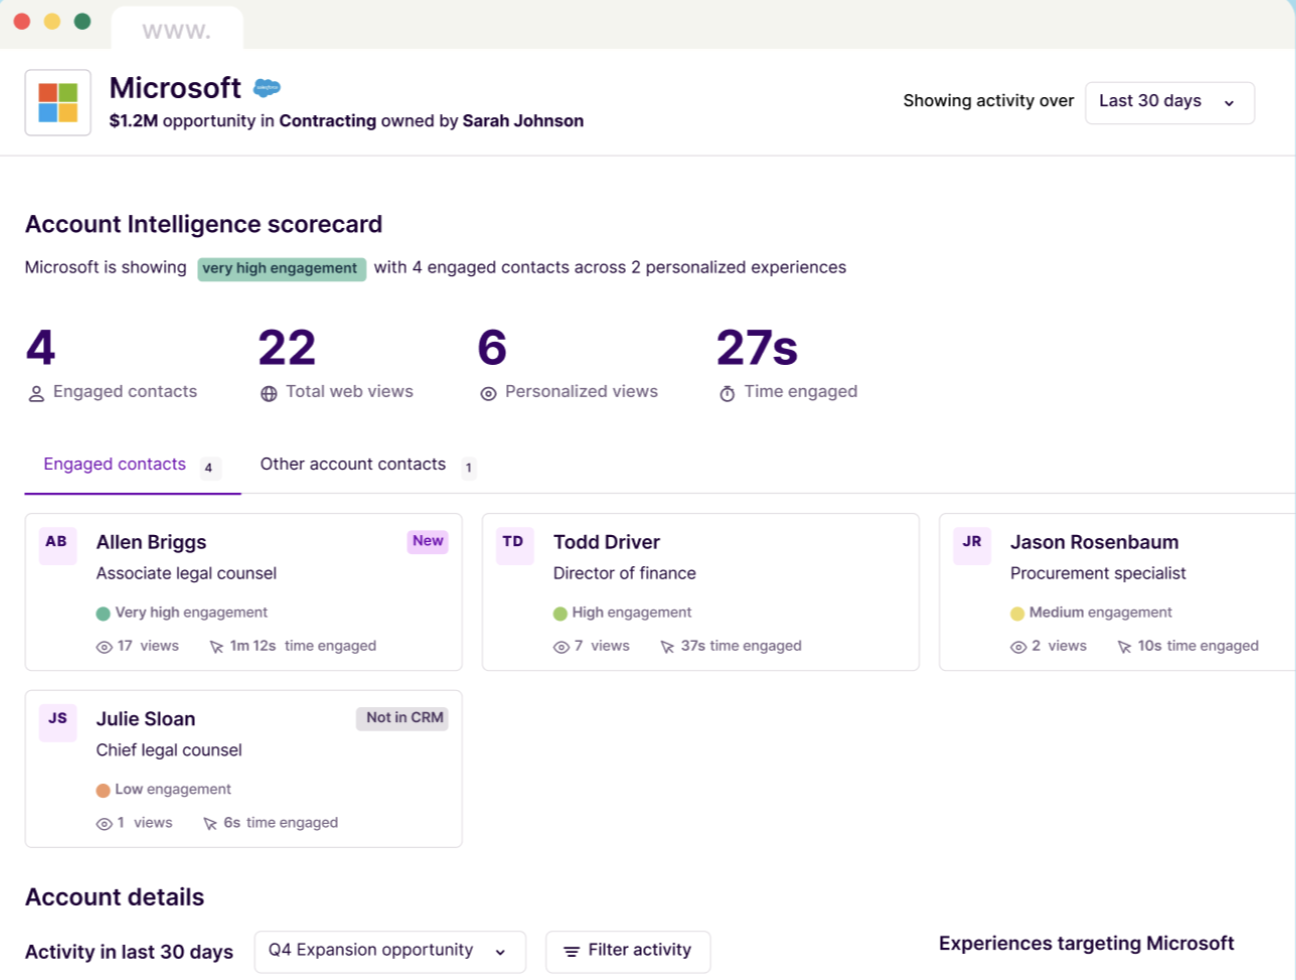Click Director of finance title text
Screen dimensions: 1296x980
624,574
